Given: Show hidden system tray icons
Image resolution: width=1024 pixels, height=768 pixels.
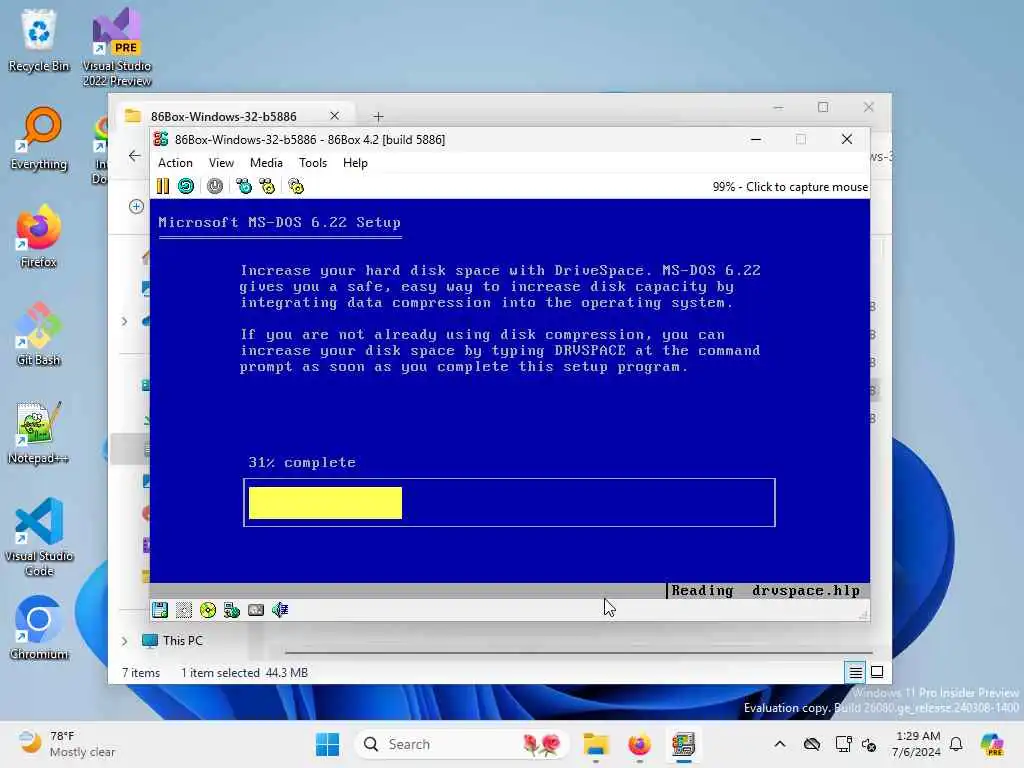Looking at the screenshot, I should pos(780,744).
